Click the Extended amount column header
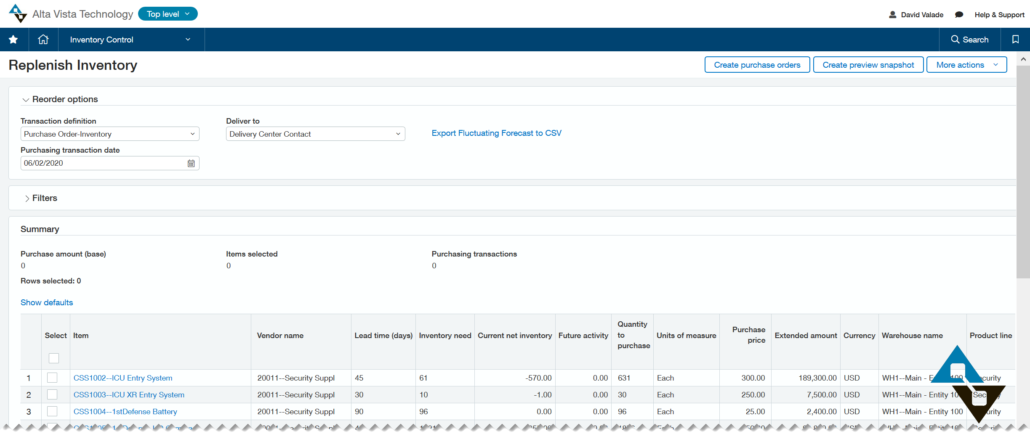The width and height of the screenshot is (1030, 439). (806, 335)
